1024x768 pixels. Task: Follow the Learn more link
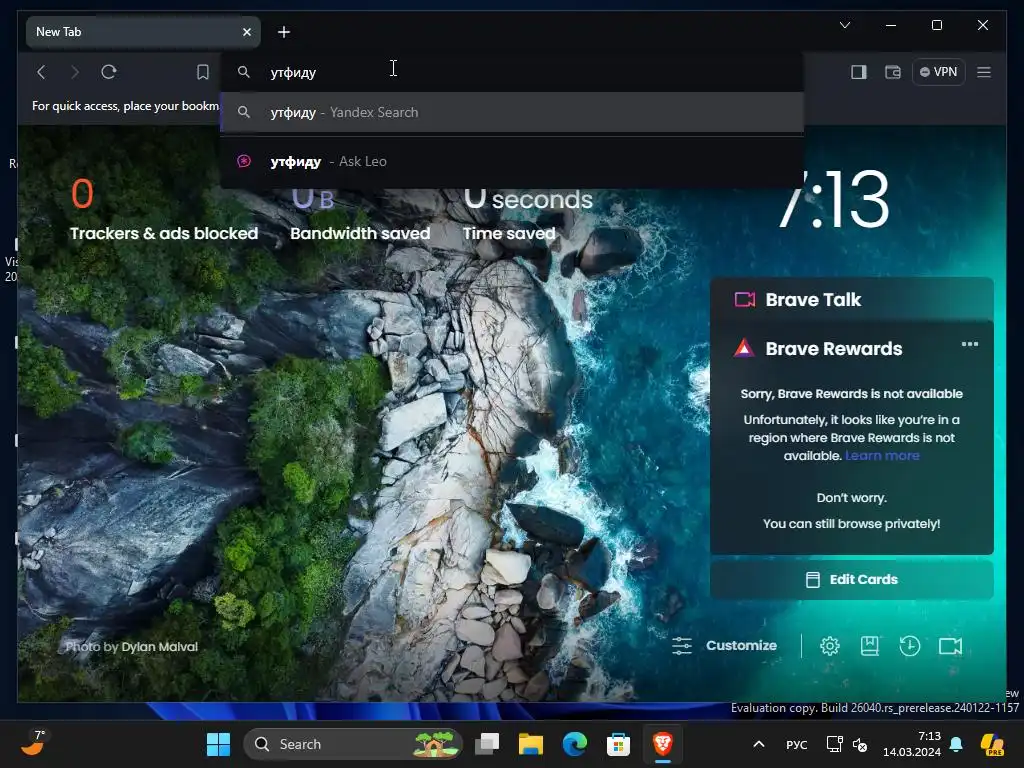[x=882, y=456]
